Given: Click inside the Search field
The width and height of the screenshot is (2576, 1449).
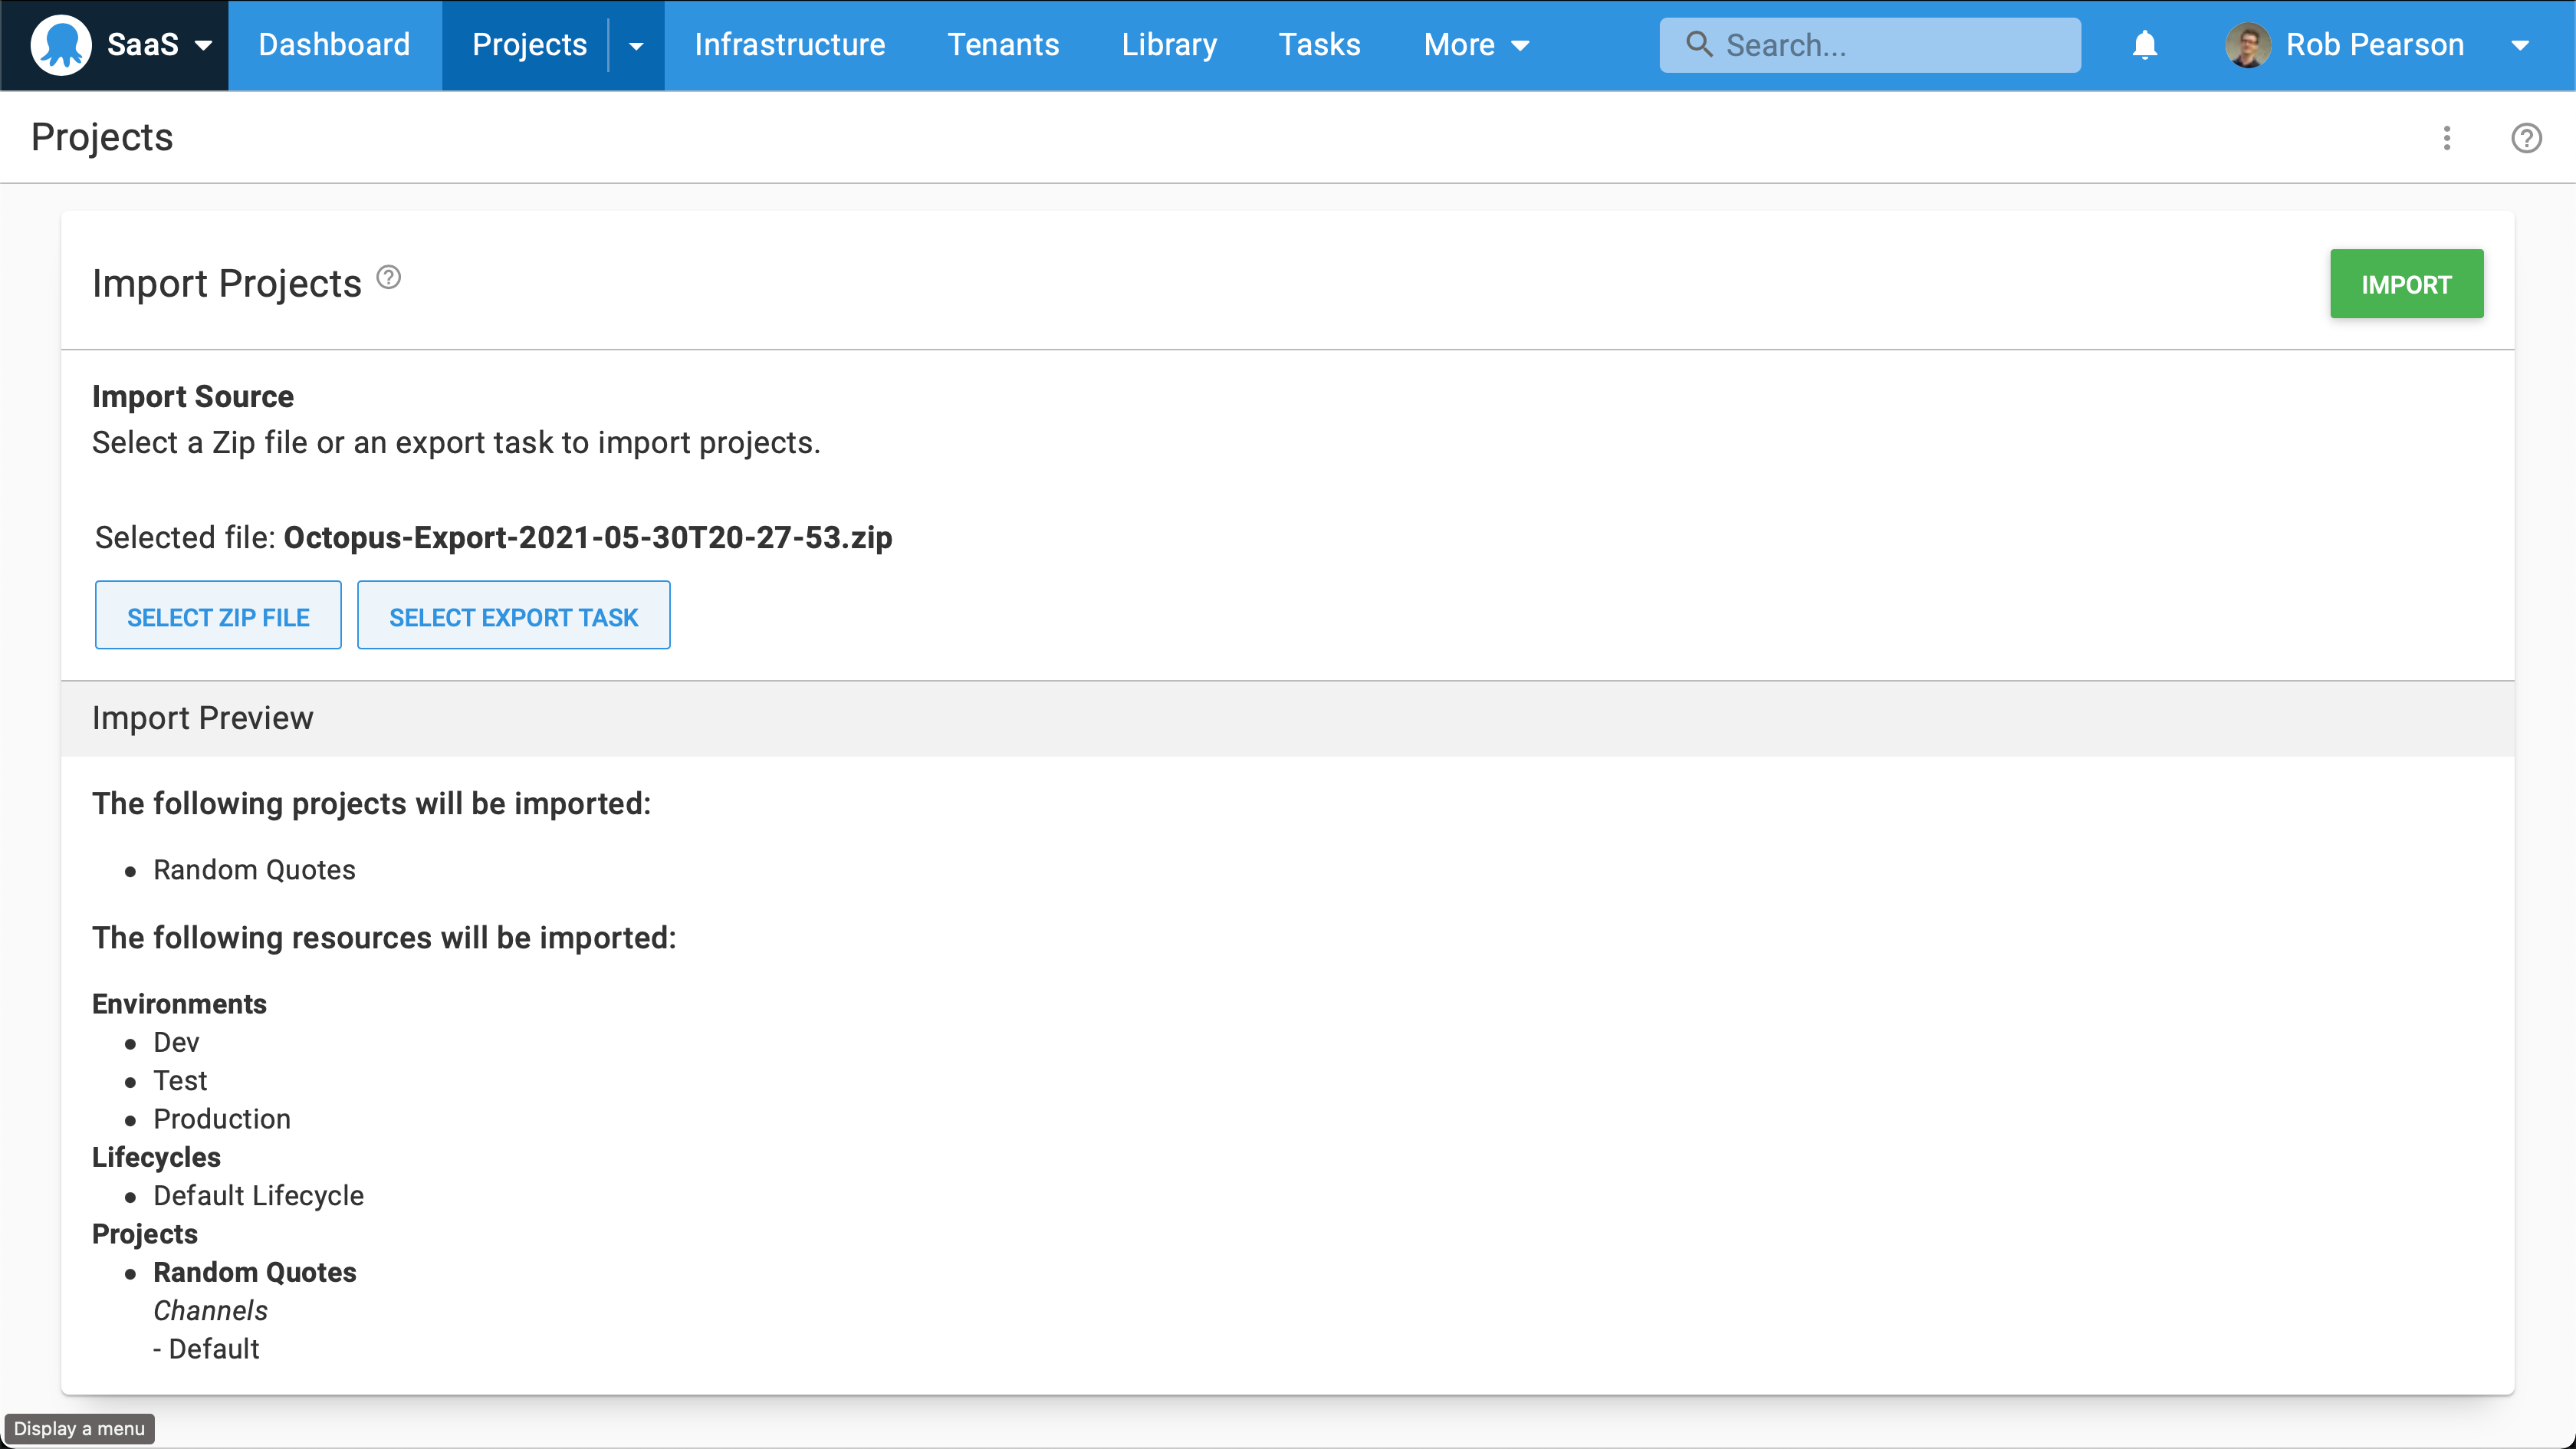Looking at the screenshot, I should coord(1880,44).
